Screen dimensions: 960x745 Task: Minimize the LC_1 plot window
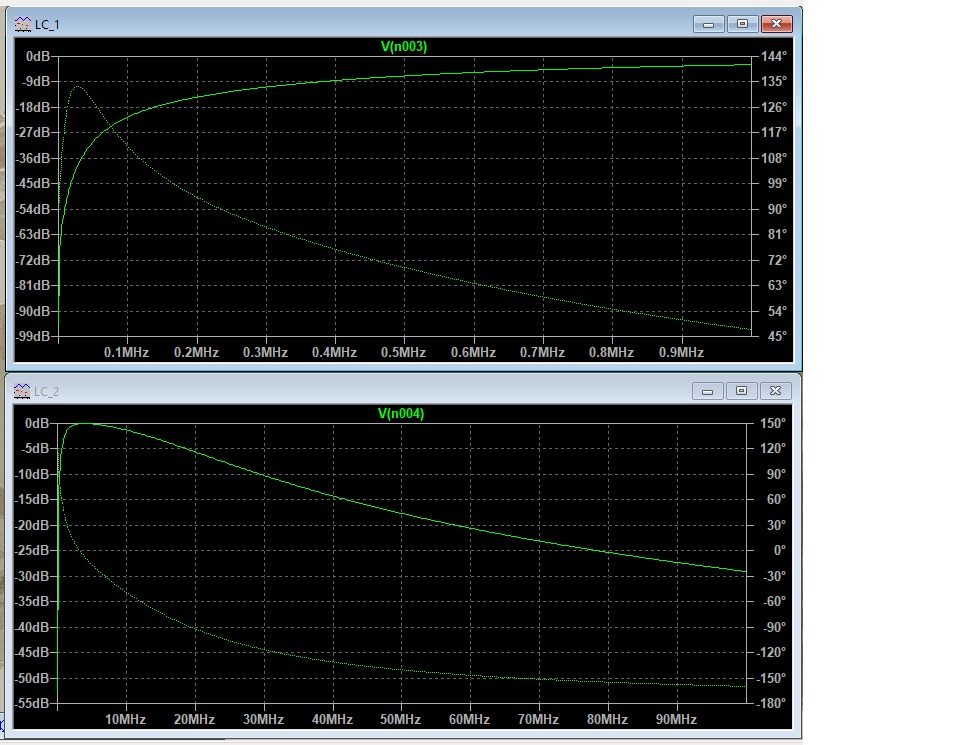pyautogui.click(x=708, y=24)
